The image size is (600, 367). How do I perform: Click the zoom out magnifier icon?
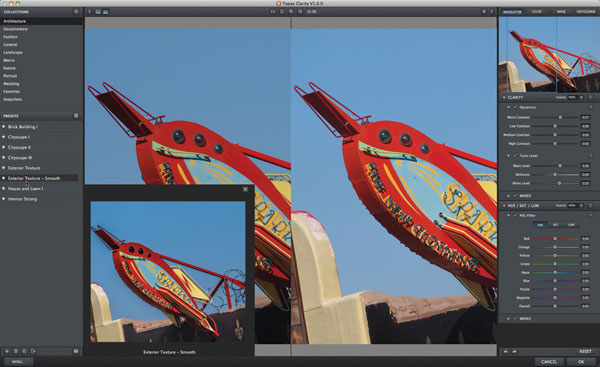300,12
